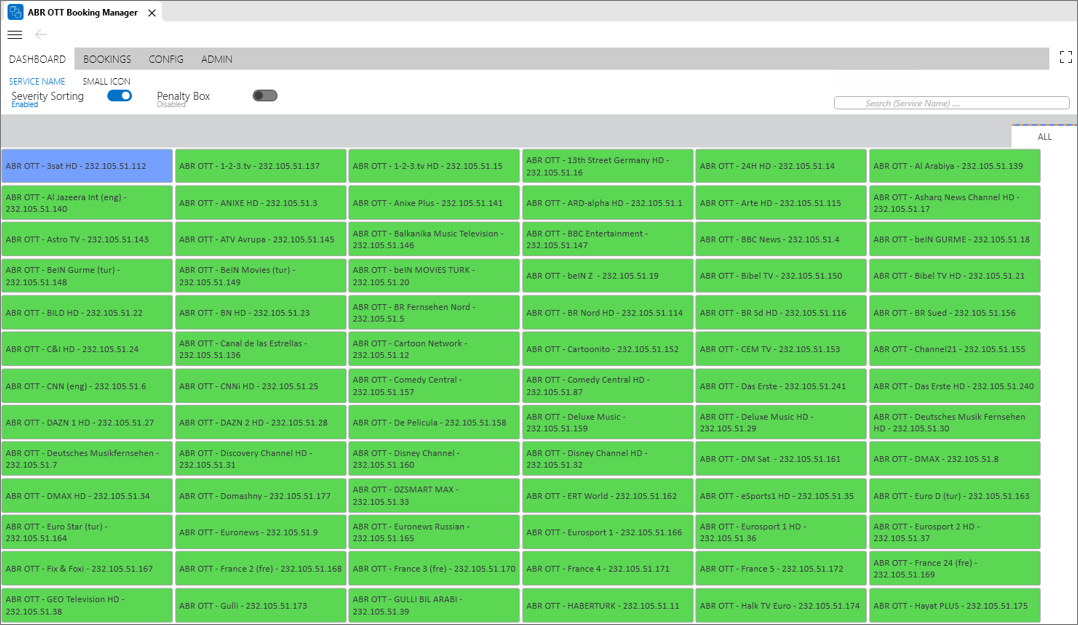
Task: Close the ABR OTT Booking Manager tab
Action: tap(152, 13)
